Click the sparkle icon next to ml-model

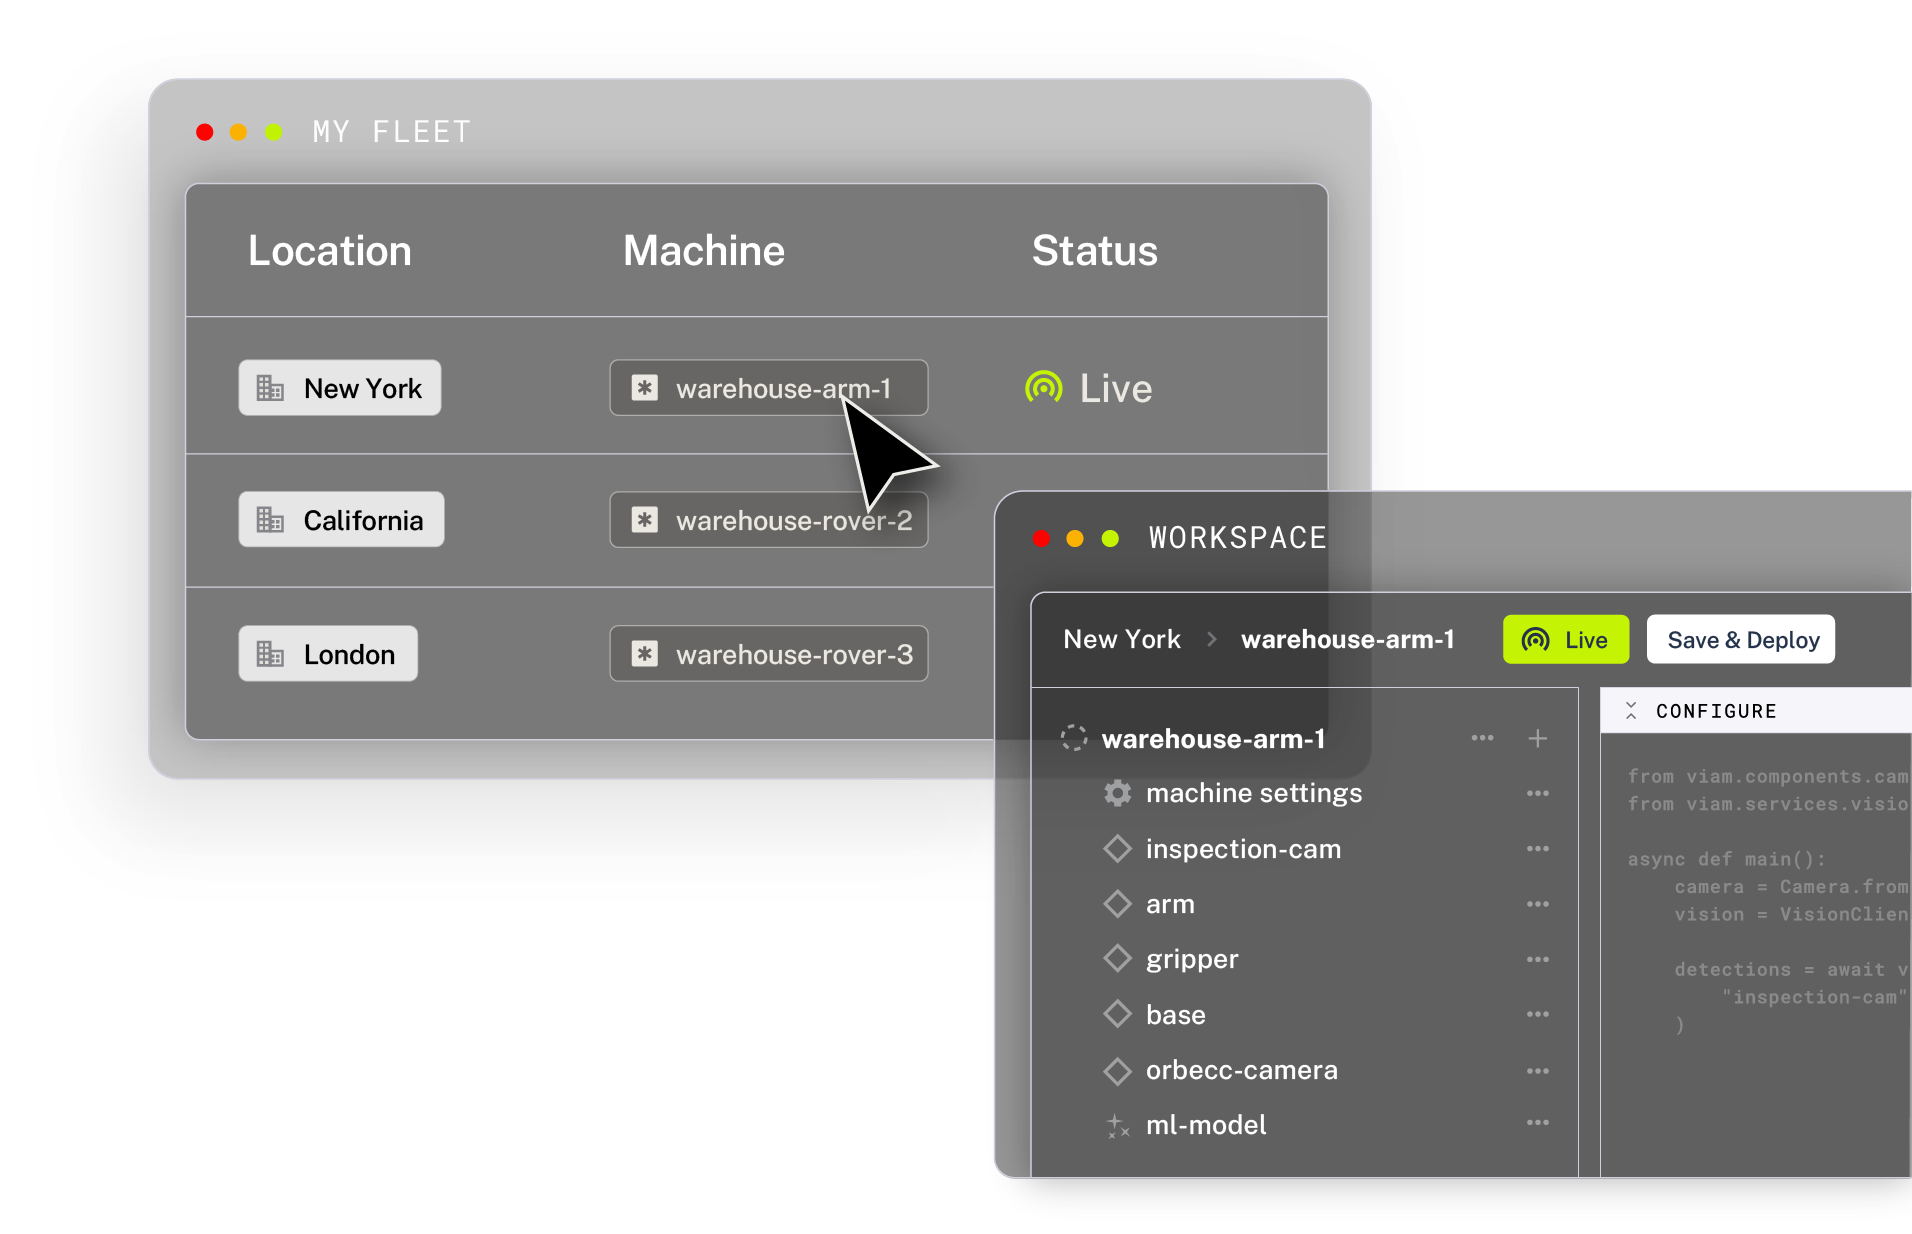pos(1117,1124)
